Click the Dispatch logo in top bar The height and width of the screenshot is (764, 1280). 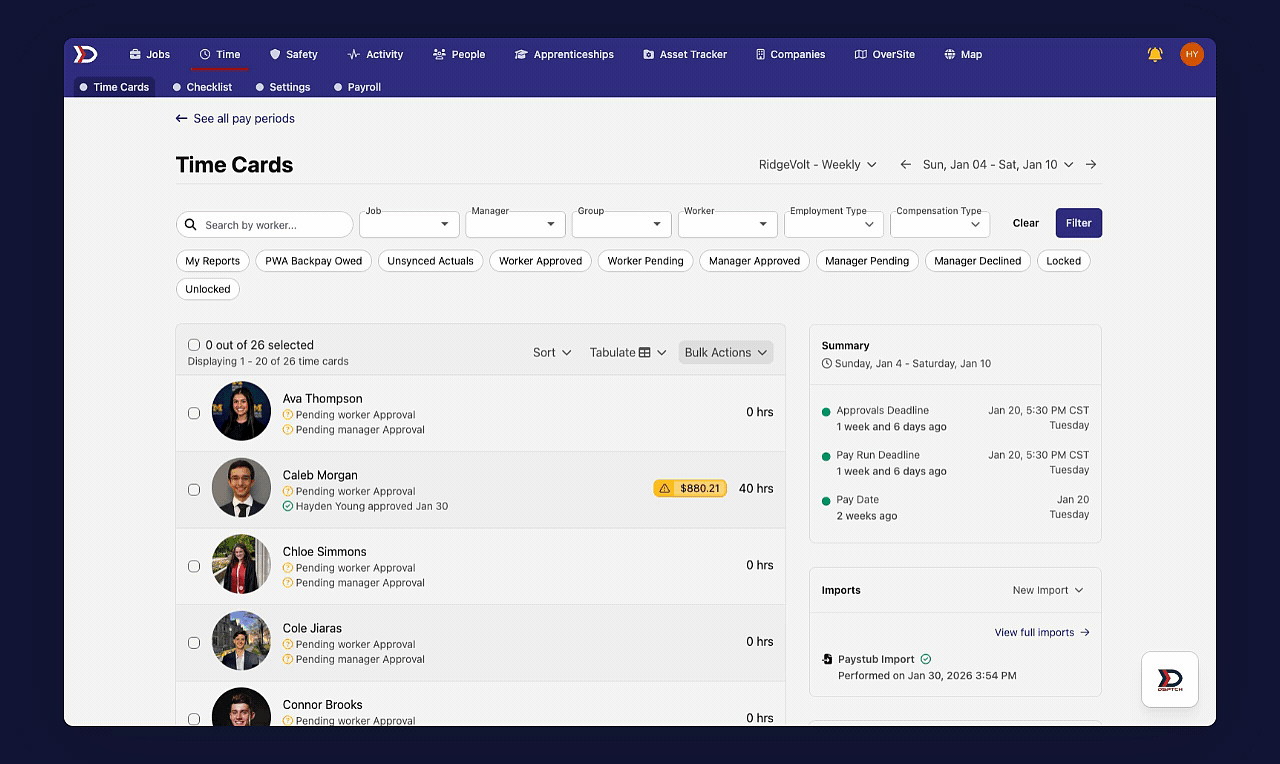coord(86,54)
